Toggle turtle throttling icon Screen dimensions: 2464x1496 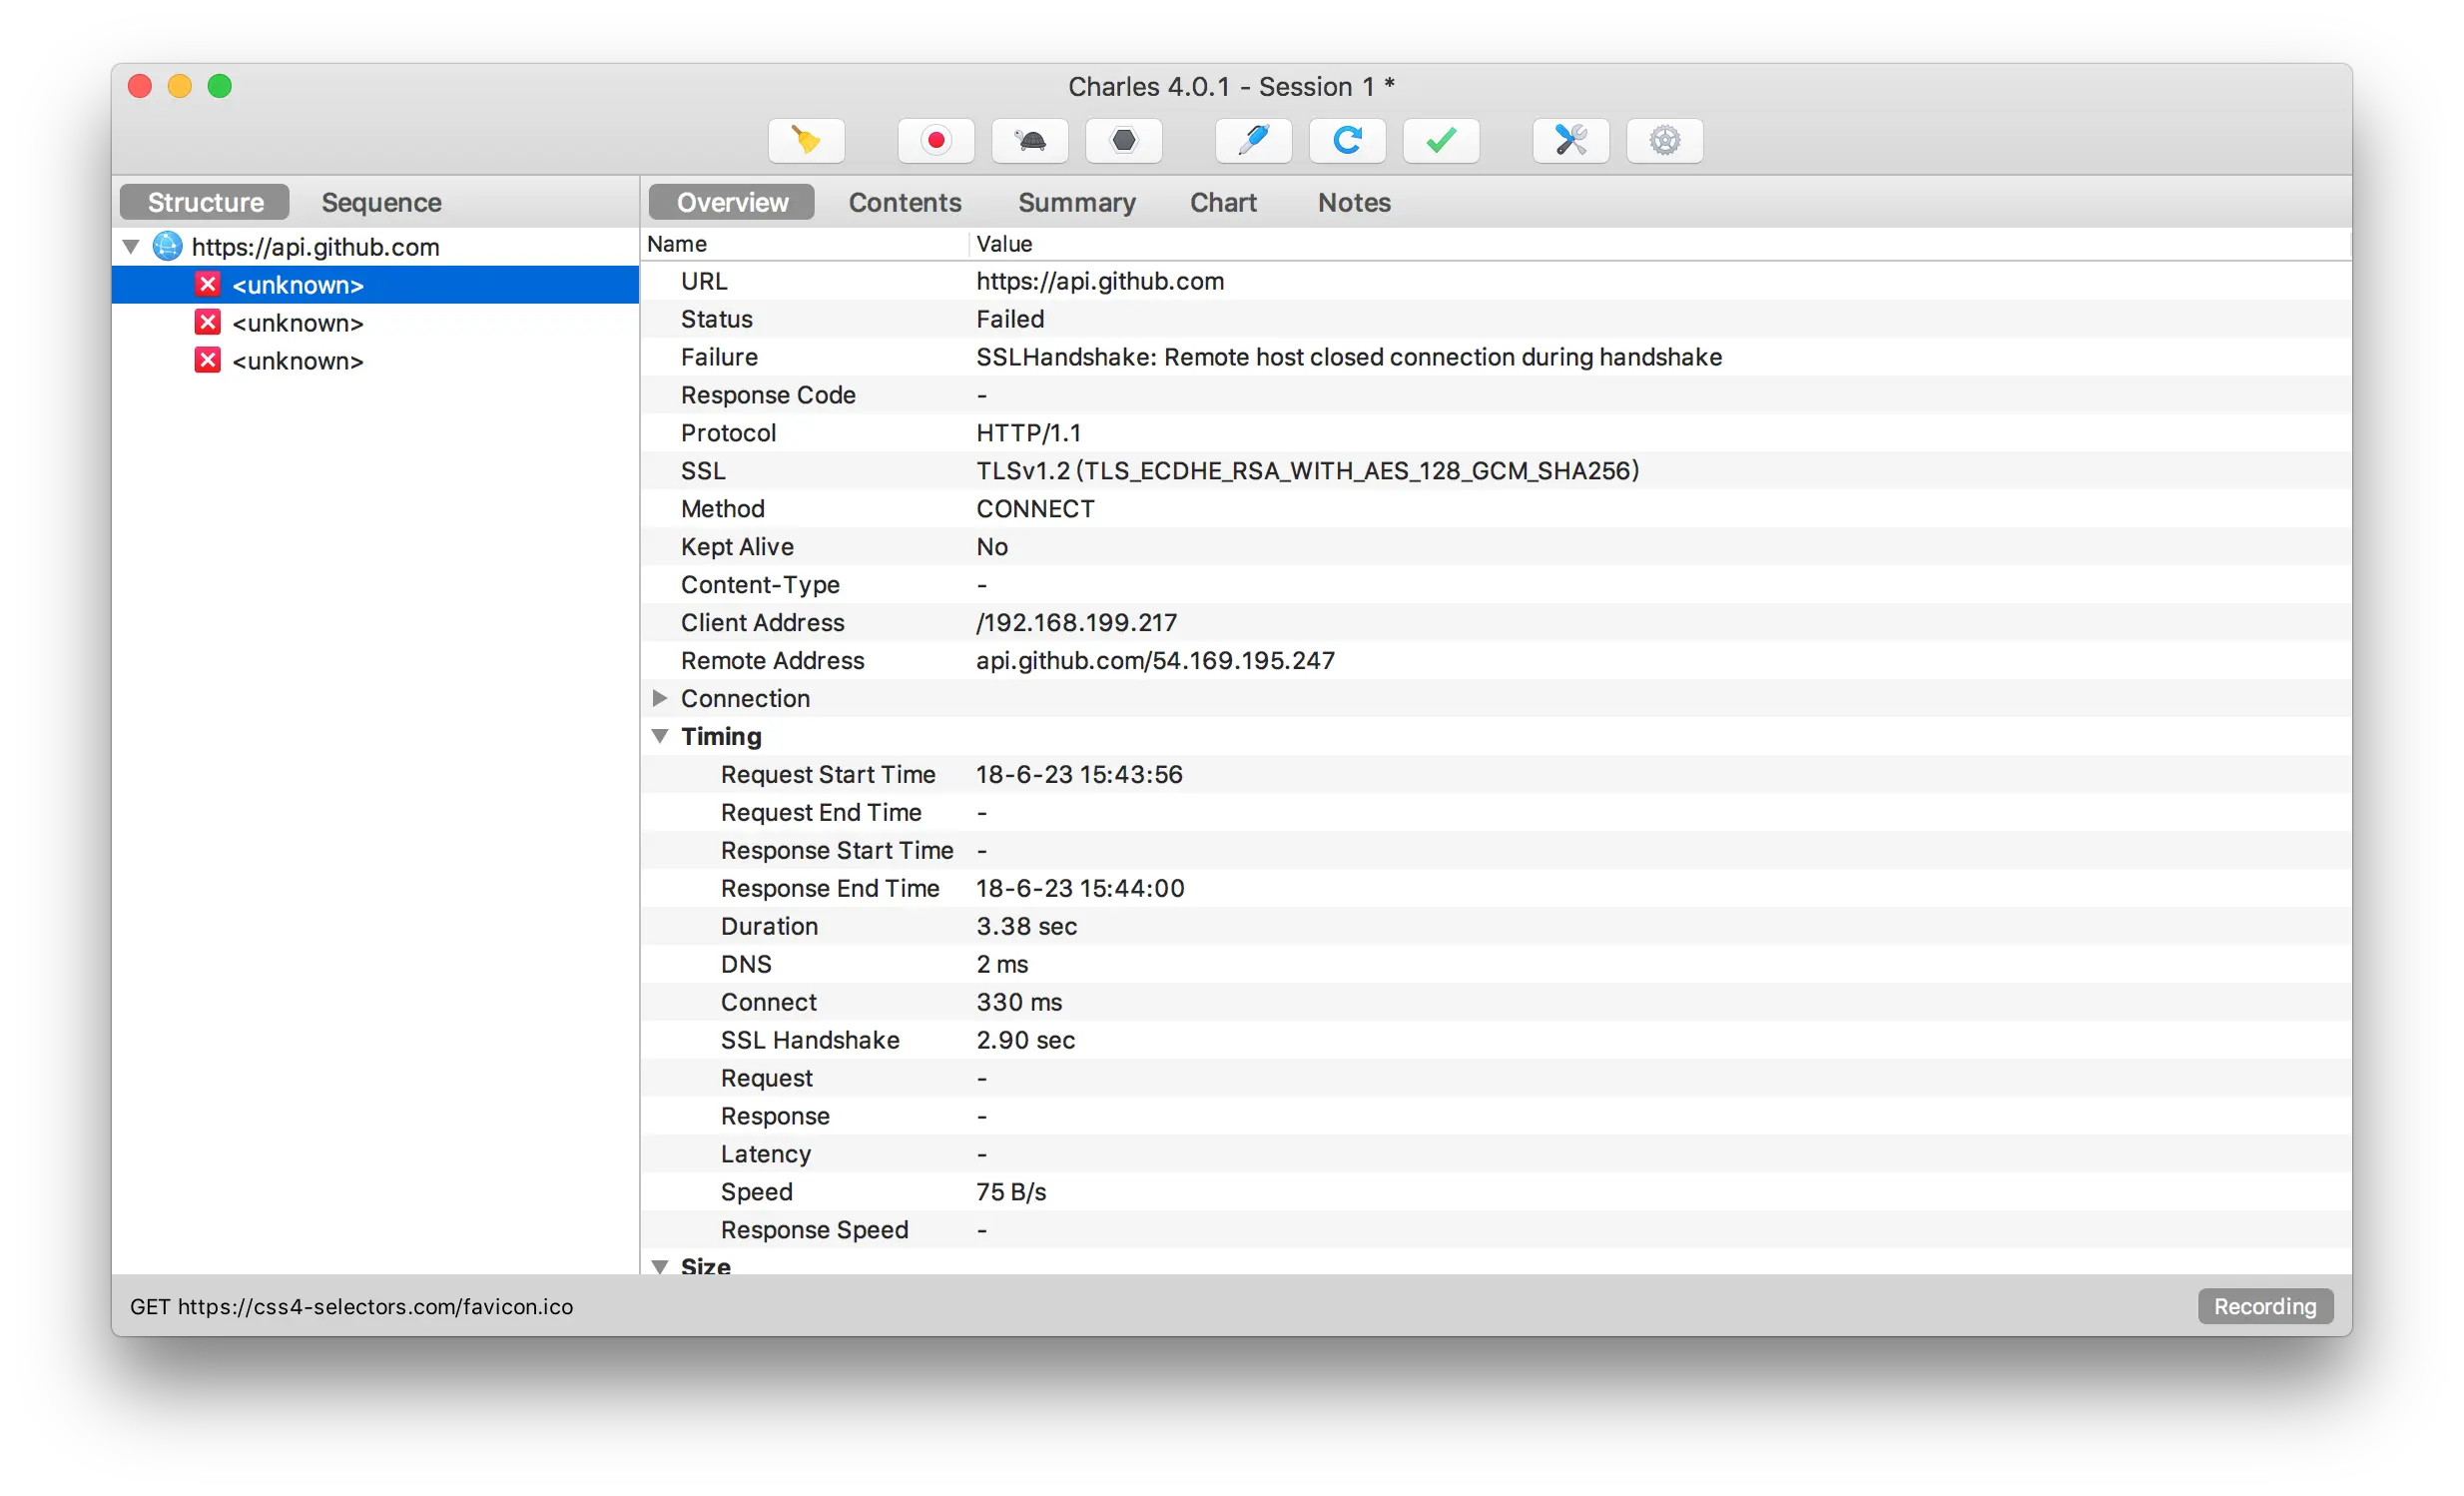(x=1029, y=140)
